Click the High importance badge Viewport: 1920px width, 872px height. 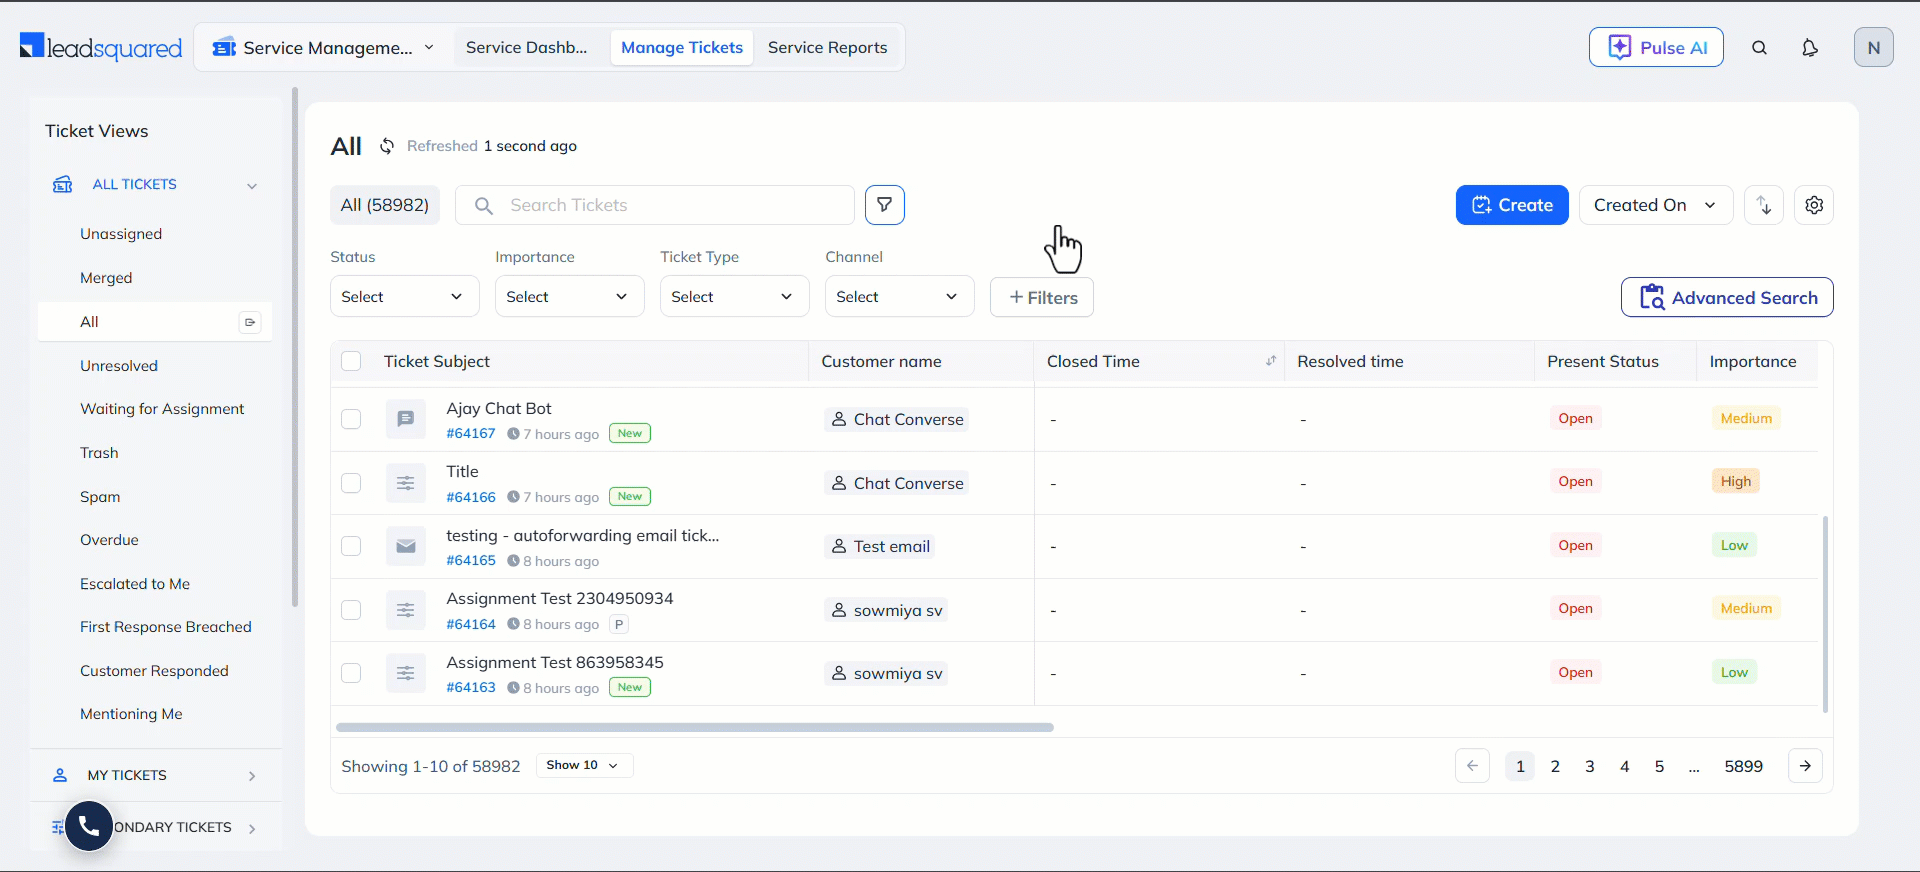1736,481
